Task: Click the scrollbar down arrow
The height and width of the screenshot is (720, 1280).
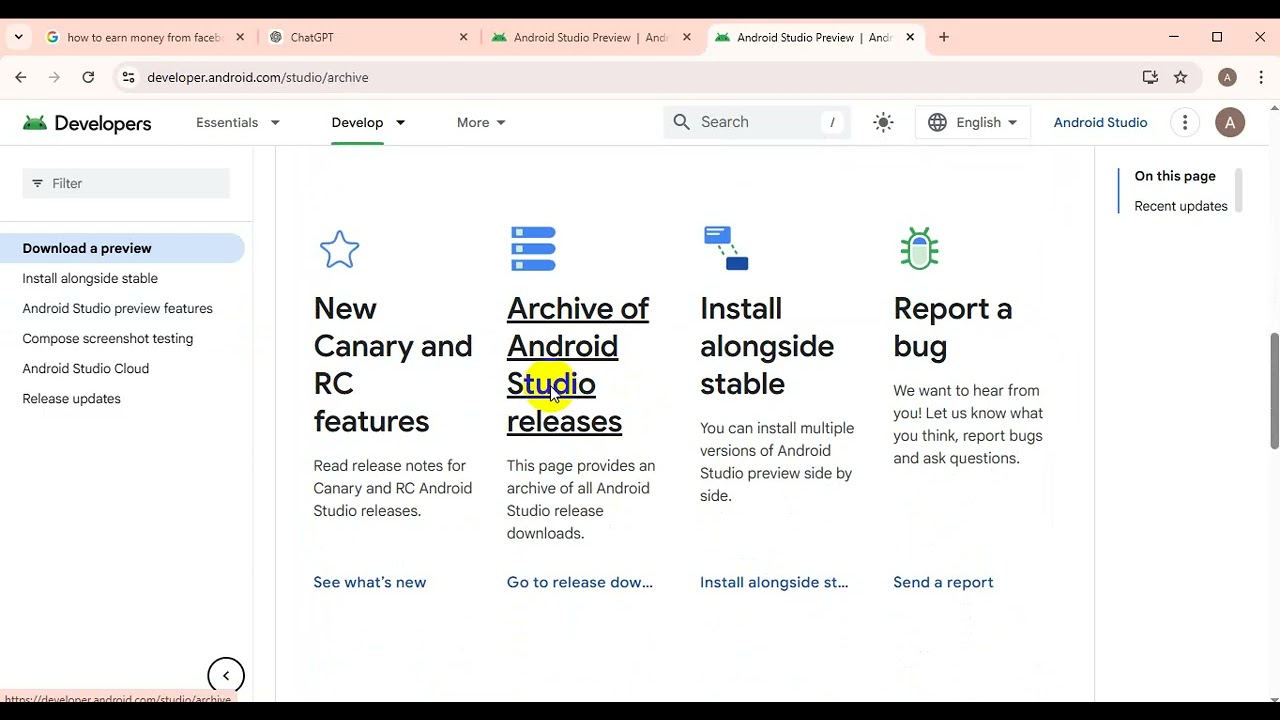Action: point(1274,700)
